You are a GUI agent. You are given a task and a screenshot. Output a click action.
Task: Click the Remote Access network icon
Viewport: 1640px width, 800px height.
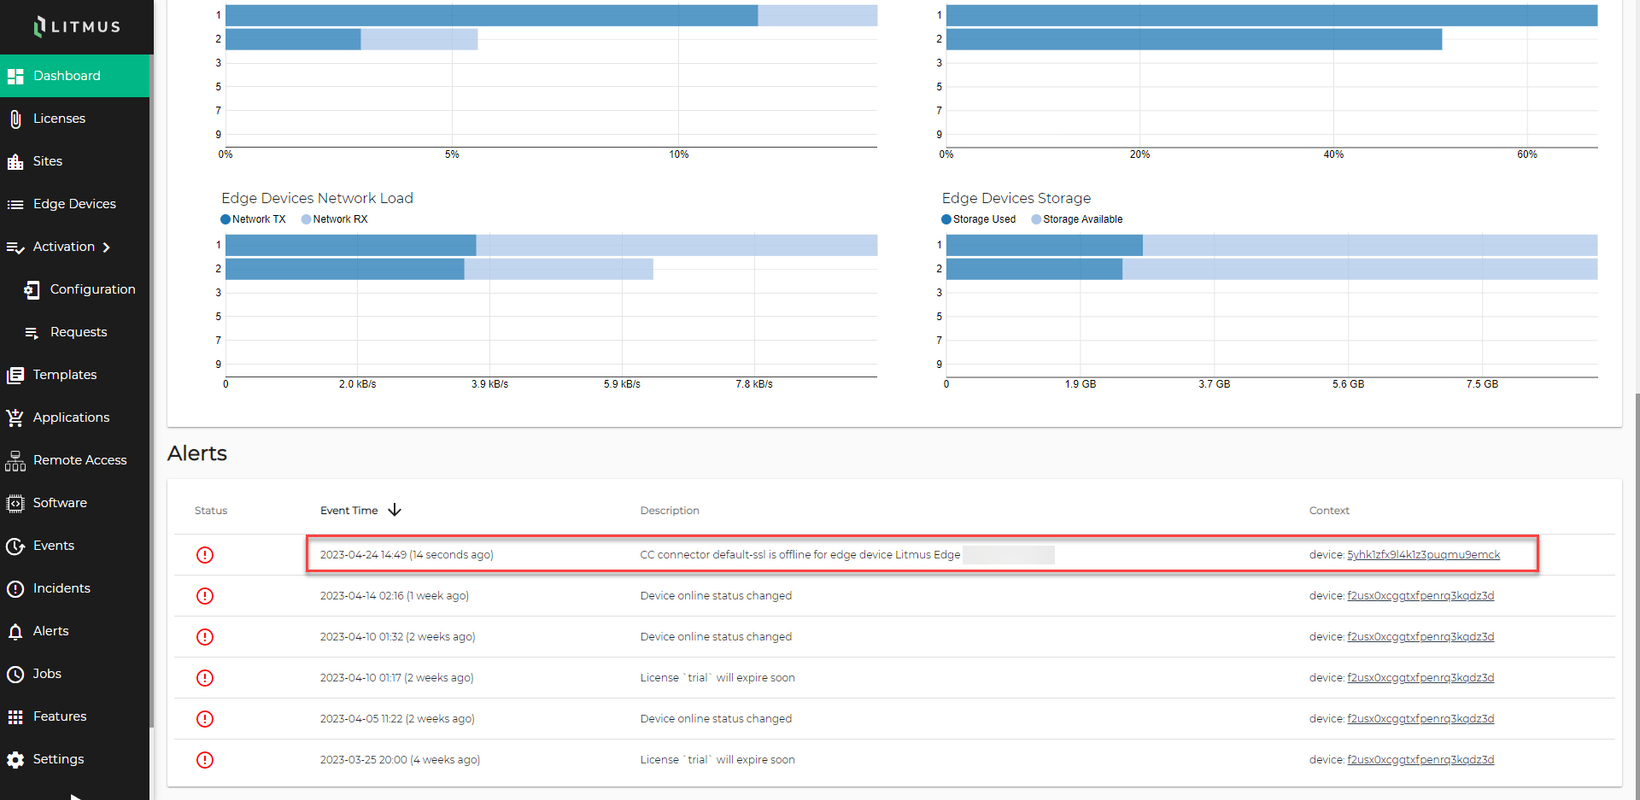(x=15, y=461)
